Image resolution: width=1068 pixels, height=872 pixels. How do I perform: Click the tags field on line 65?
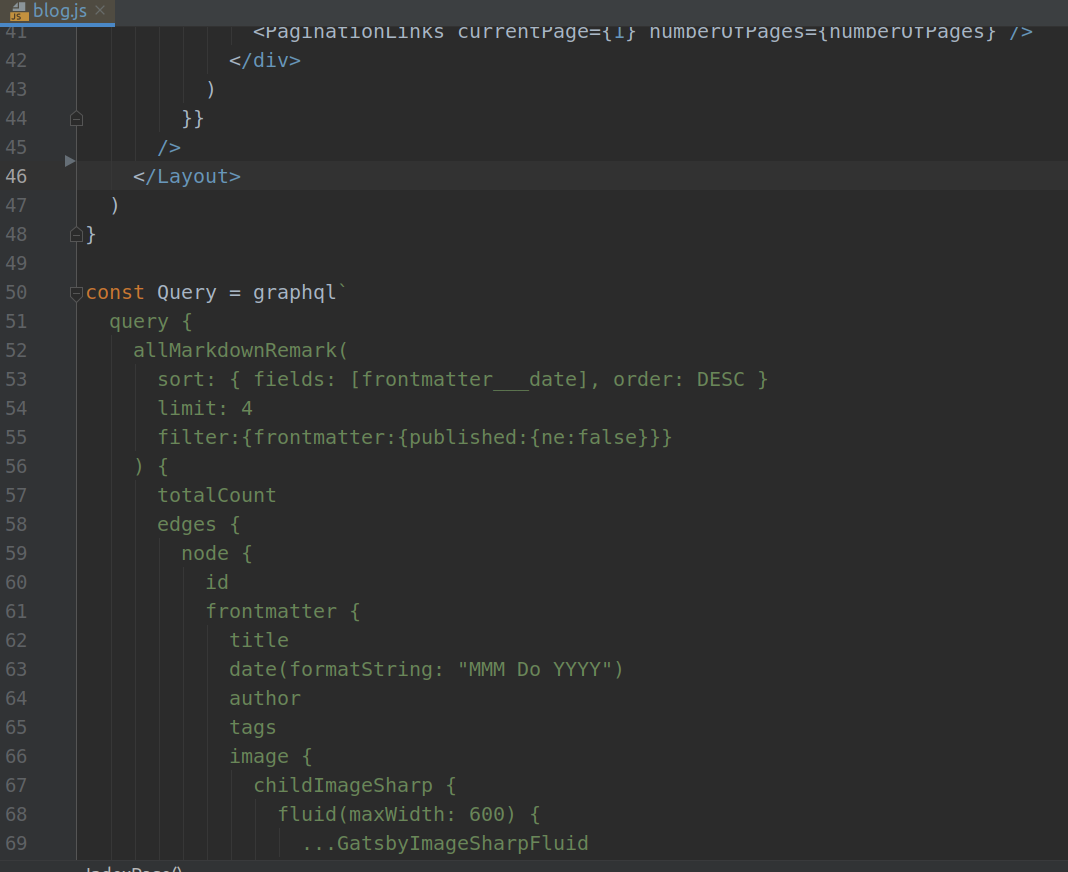tap(253, 728)
